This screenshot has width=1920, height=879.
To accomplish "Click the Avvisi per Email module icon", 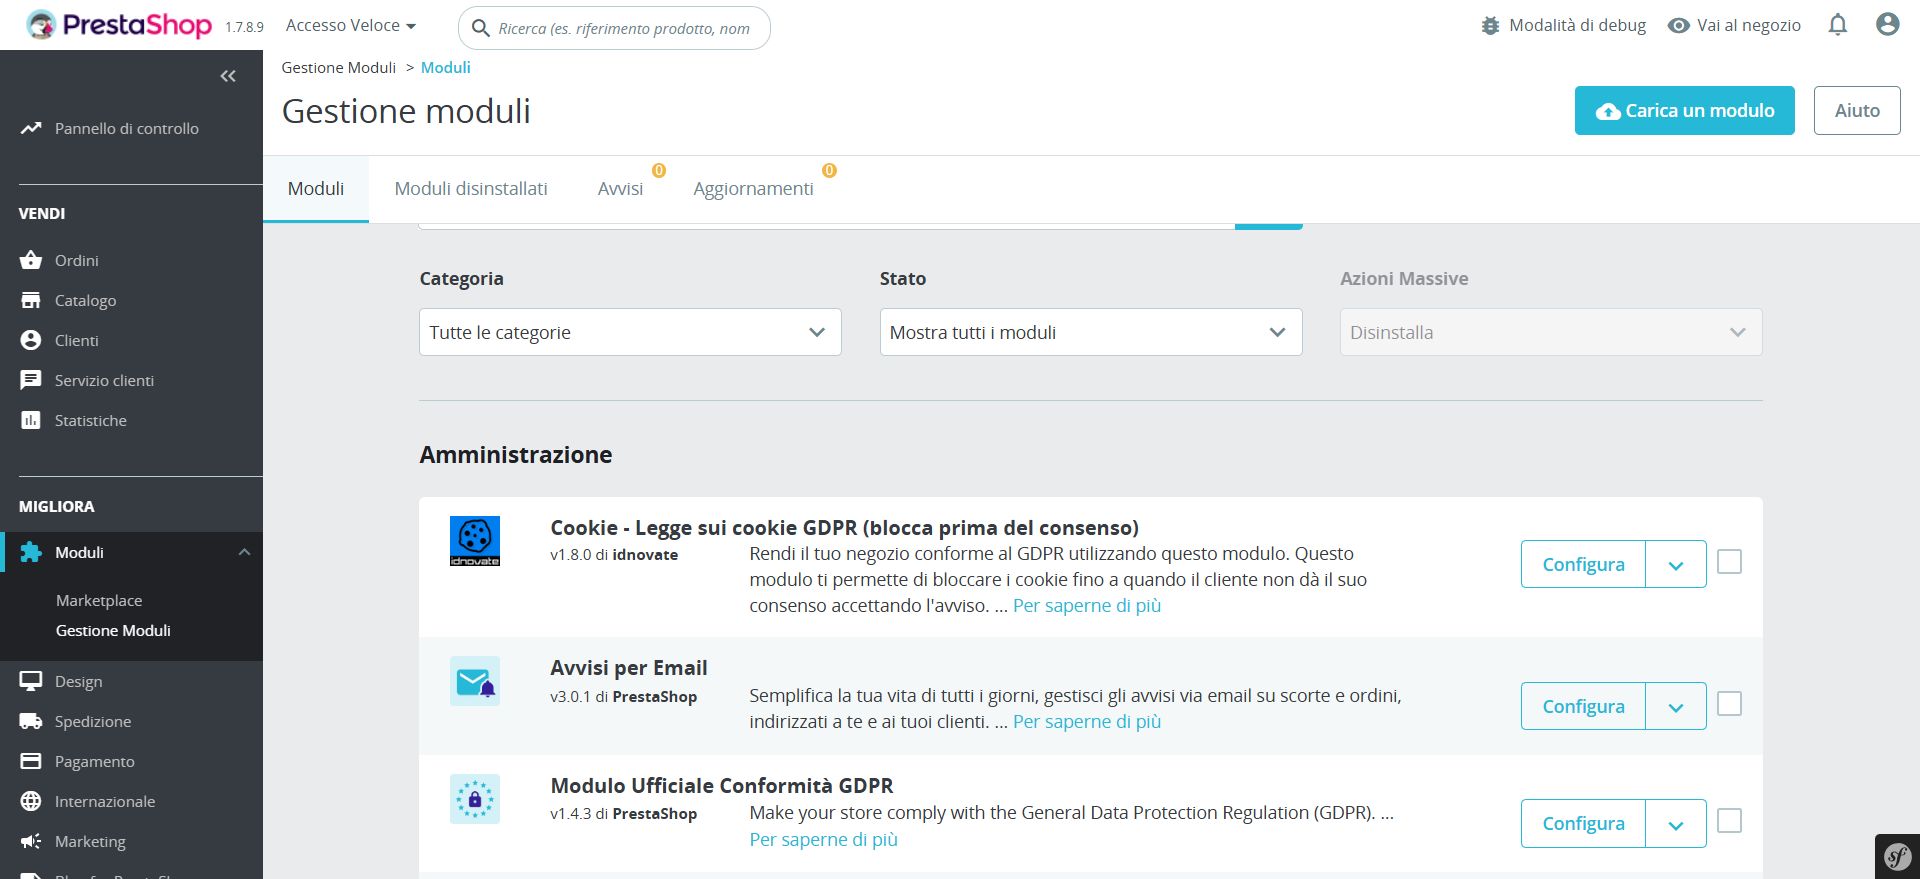I will (x=475, y=681).
